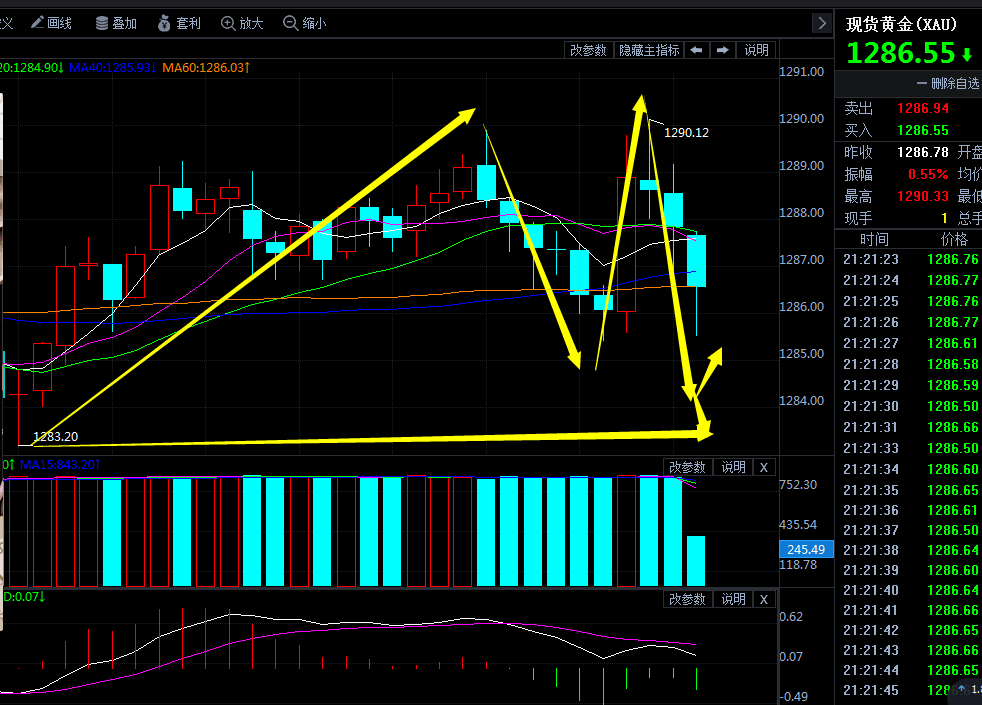
Task: Open the 叠加 overlay tool
Action: pyautogui.click(x=116, y=22)
